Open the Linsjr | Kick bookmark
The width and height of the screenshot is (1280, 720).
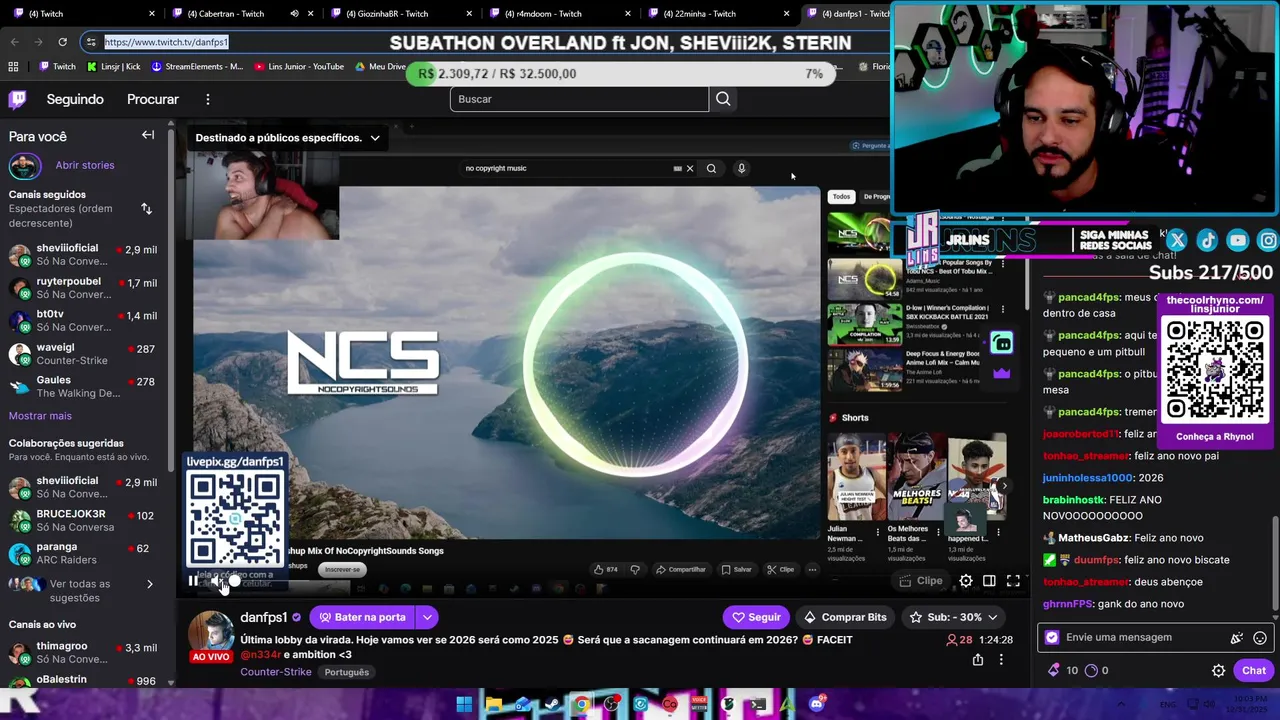click(x=114, y=67)
